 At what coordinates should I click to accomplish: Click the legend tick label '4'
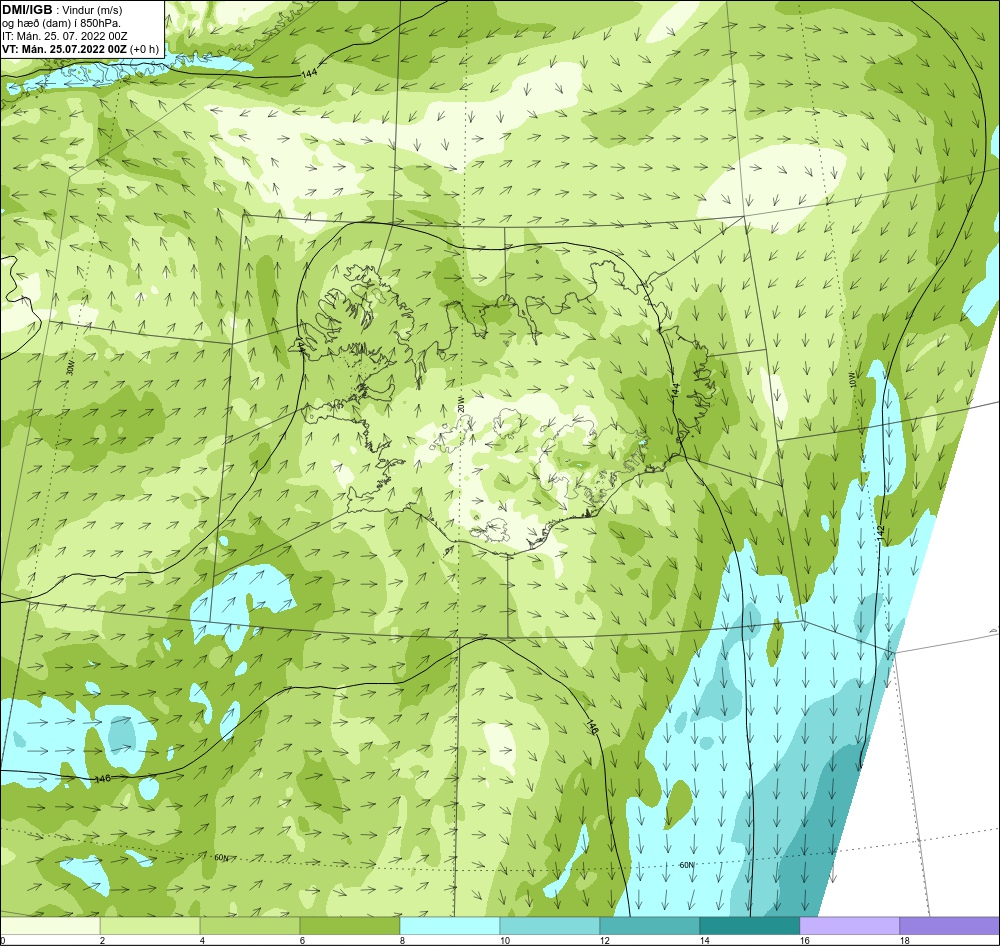[202, 940]
